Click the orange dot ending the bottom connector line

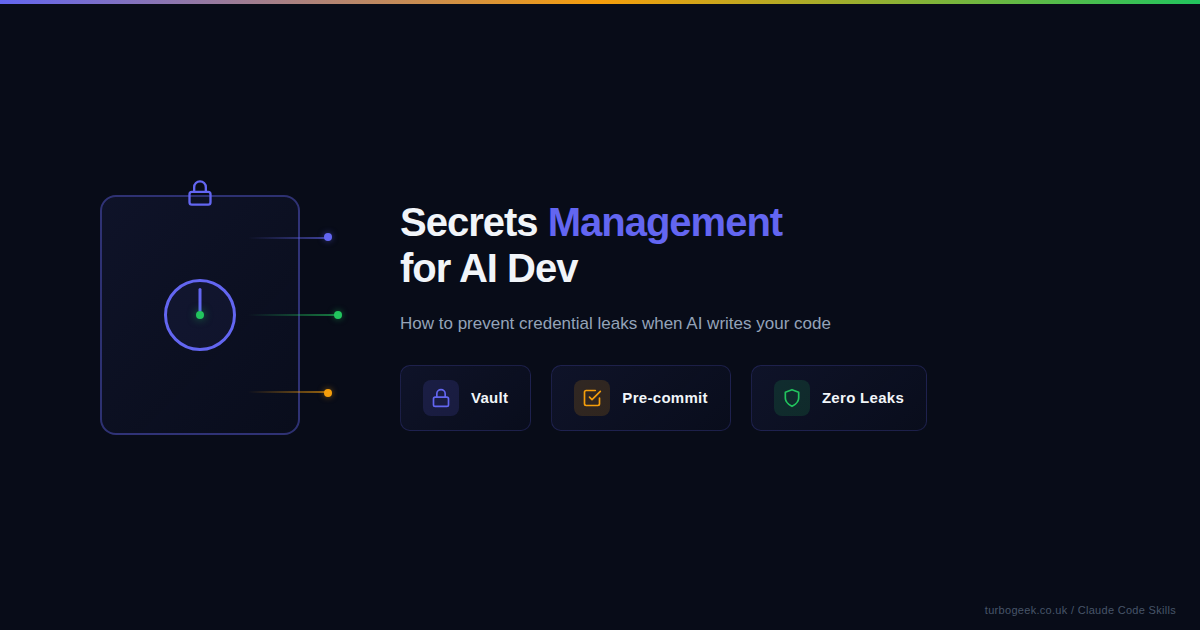(x=328, y=393)
